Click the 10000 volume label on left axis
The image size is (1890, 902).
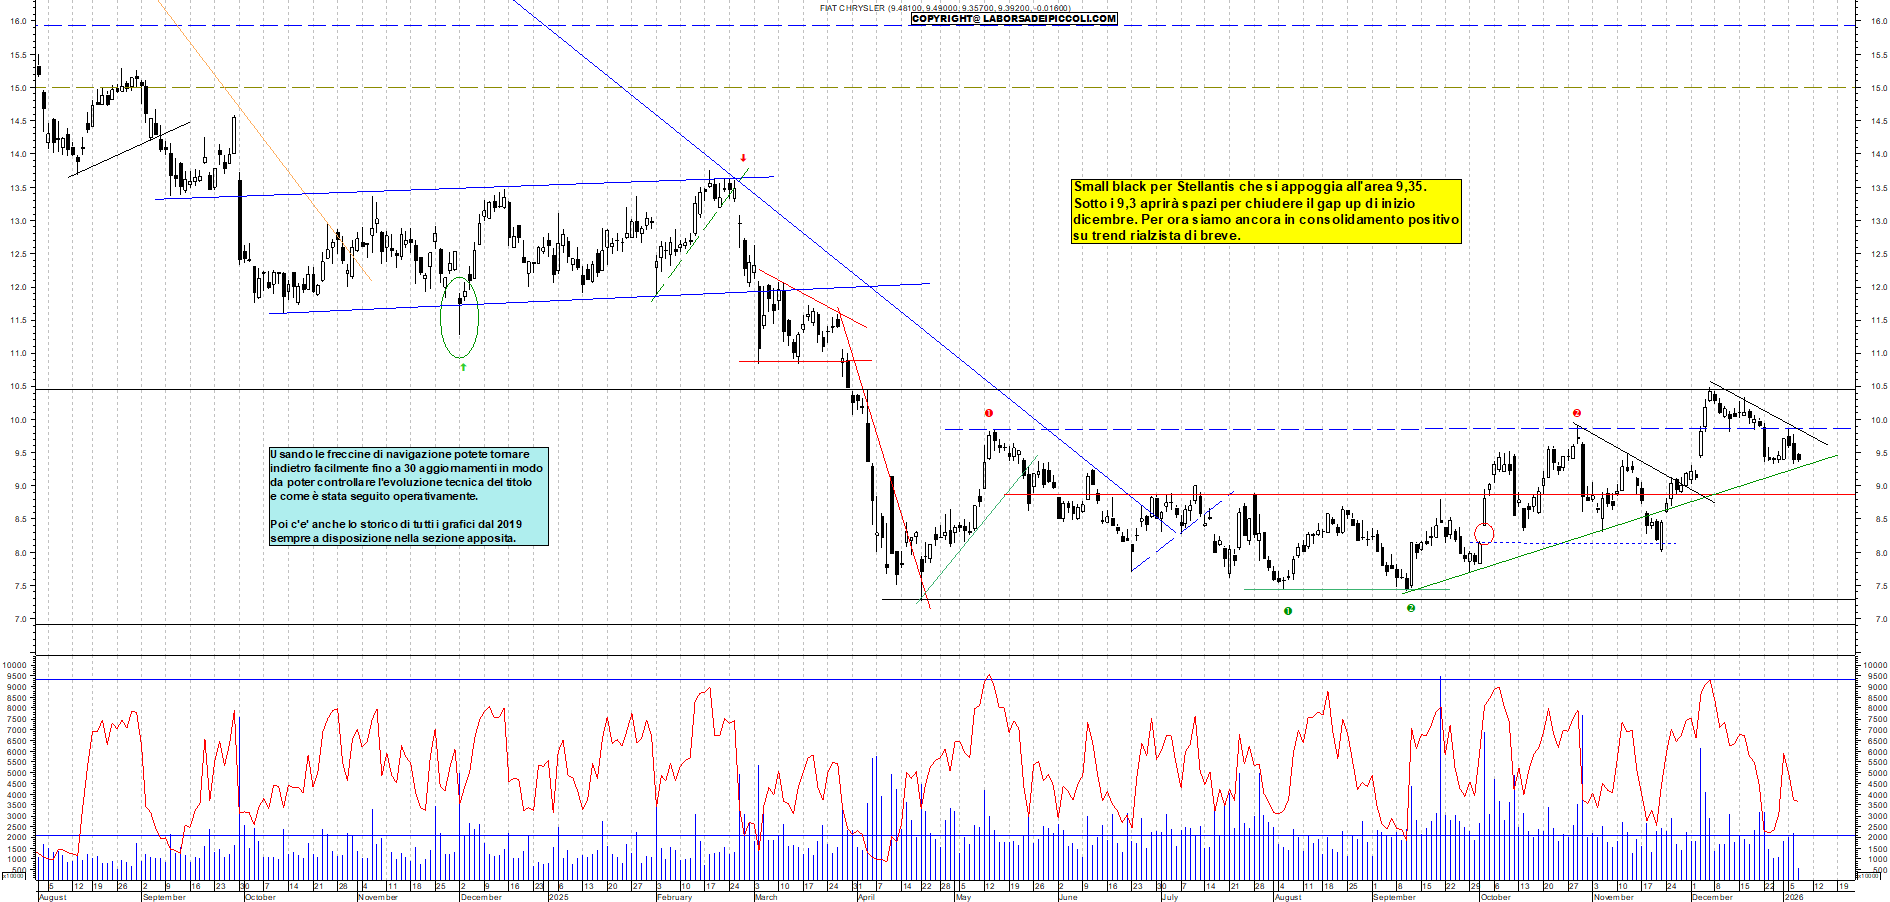coord(15,665)
